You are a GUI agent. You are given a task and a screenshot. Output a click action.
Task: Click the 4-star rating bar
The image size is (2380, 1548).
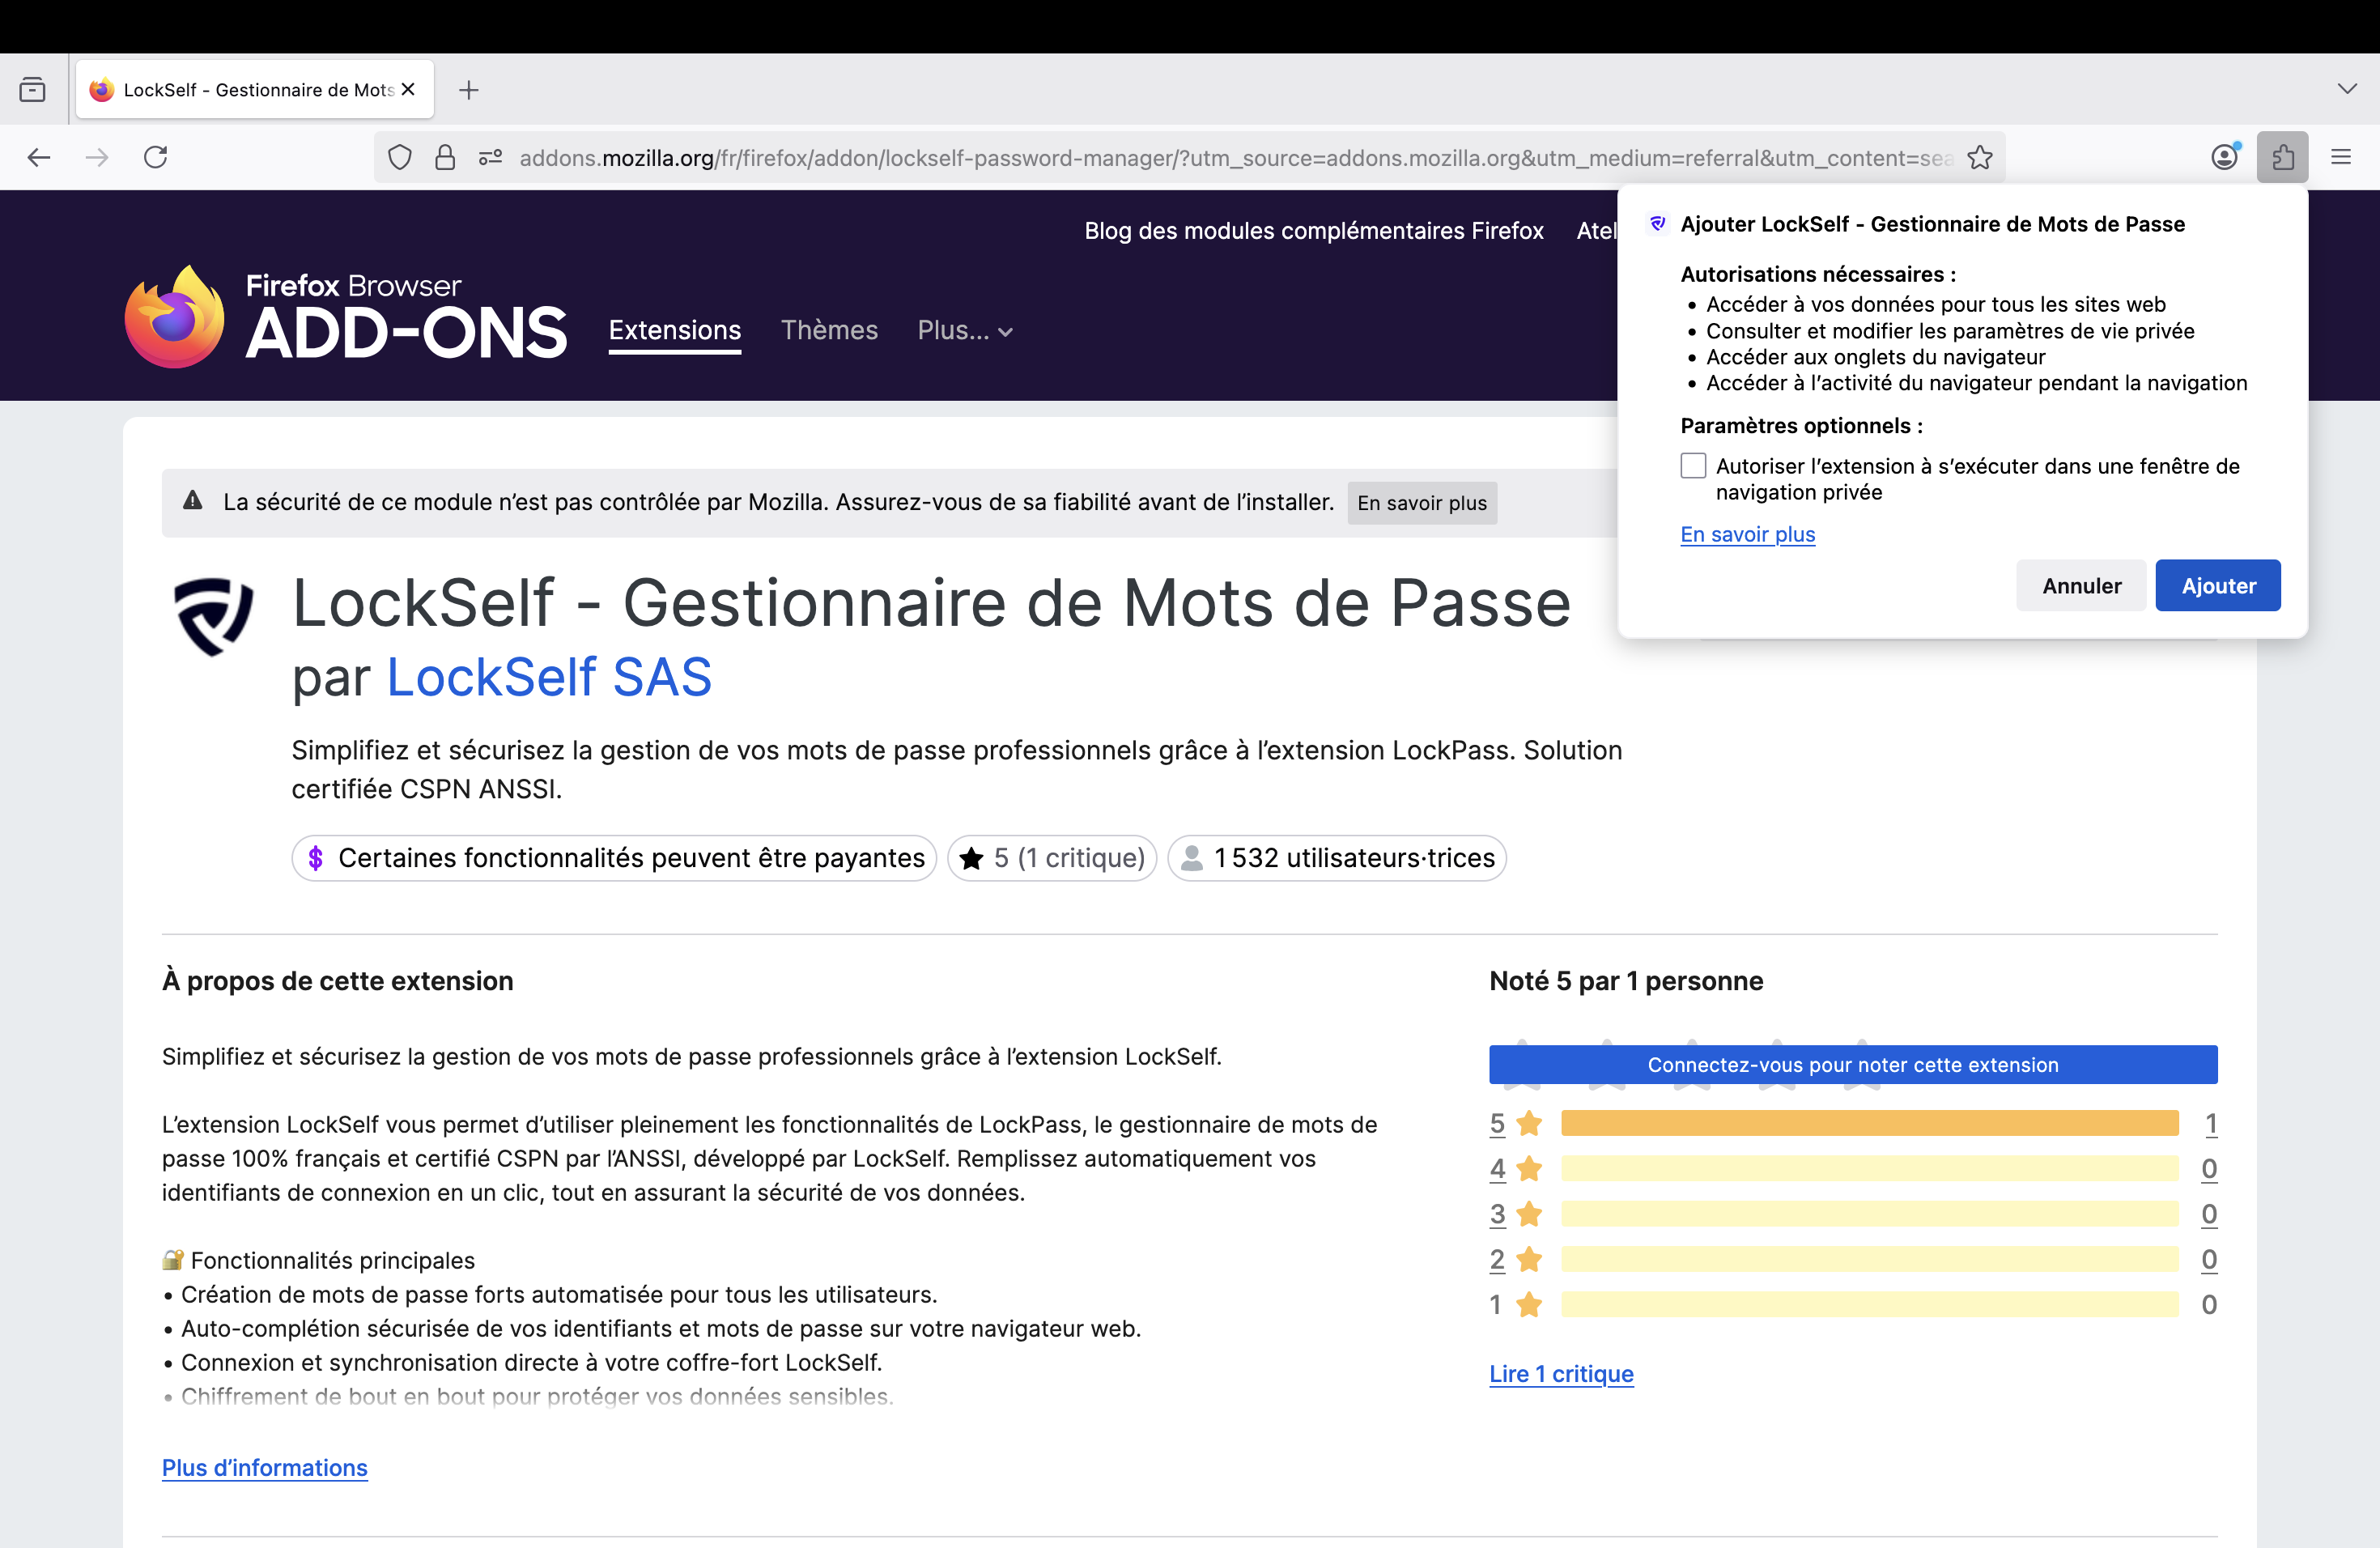[1869, 1169]
